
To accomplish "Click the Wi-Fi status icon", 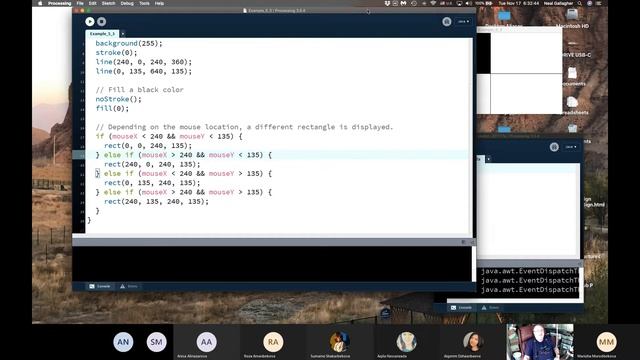I will point(433,3).
